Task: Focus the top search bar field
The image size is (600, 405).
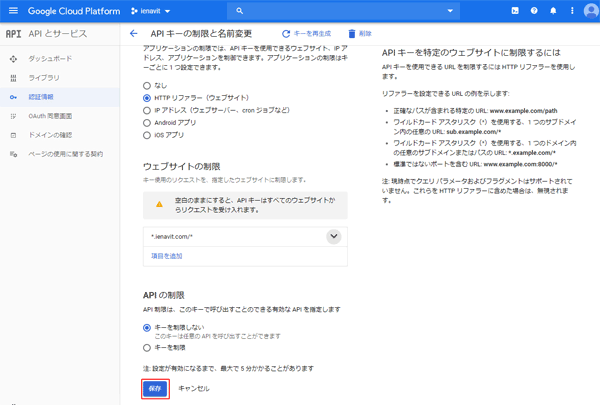Action: pyautogui.click(x=343, y=11)
